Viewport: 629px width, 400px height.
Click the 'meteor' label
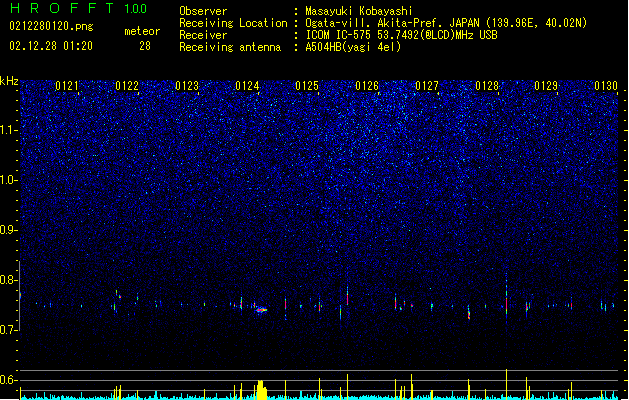point(142,31)
